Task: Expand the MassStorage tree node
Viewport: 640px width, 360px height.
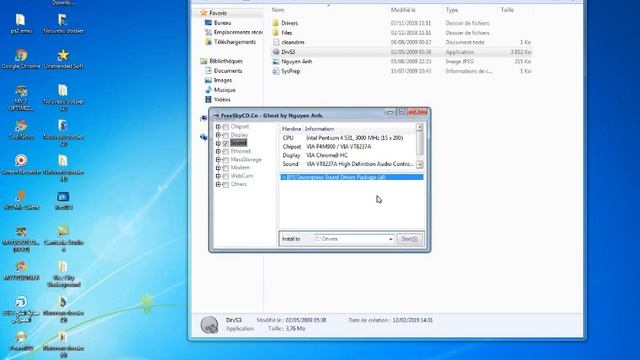Action: pos(218,160)
